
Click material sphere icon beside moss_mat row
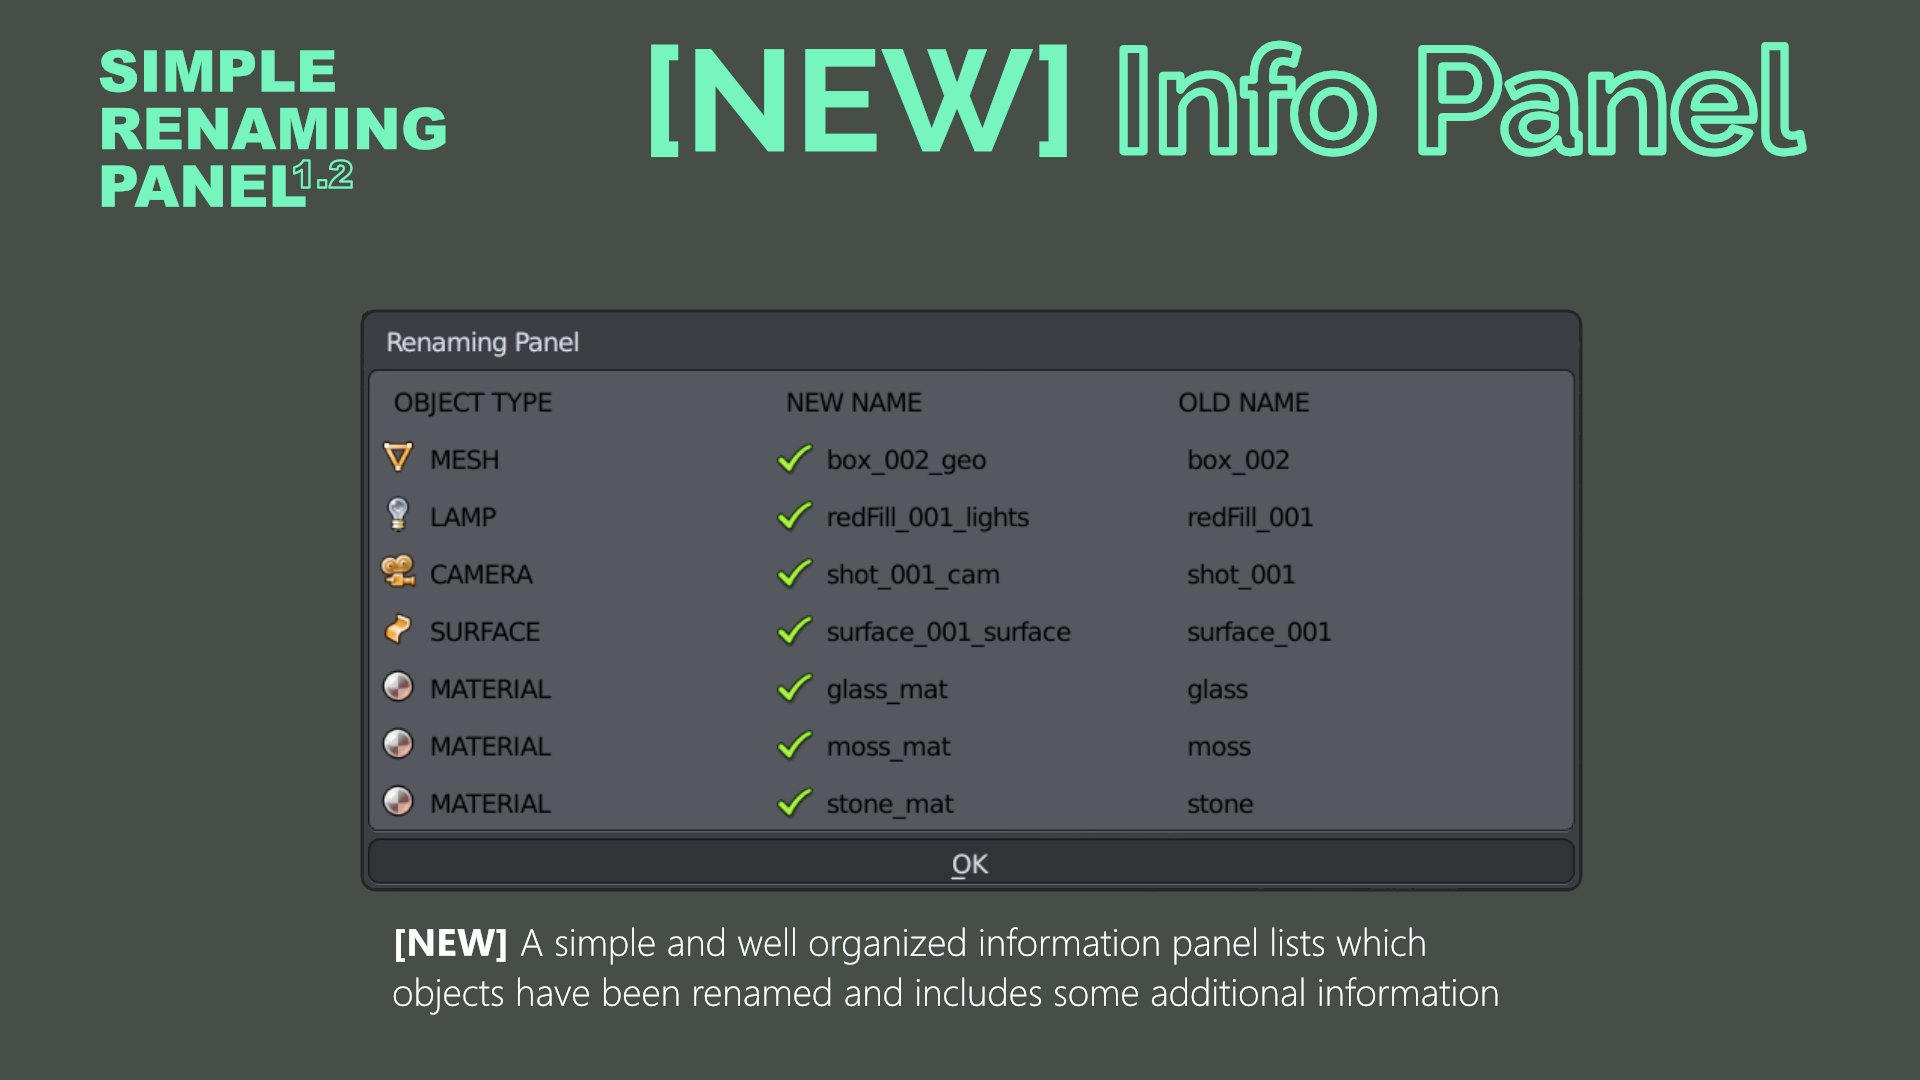(398, 744)
